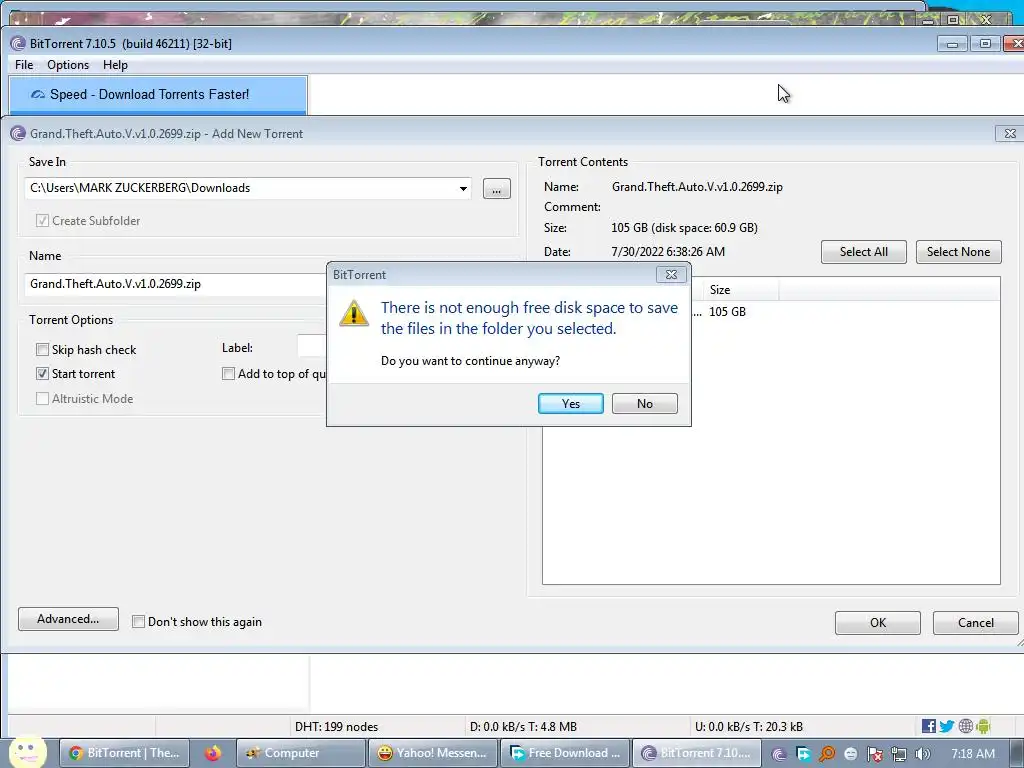The width and height of the screenshot is (1024, 768).
Task: Click OK in the Add New Torrent dialog
Action: coord(878,623)
